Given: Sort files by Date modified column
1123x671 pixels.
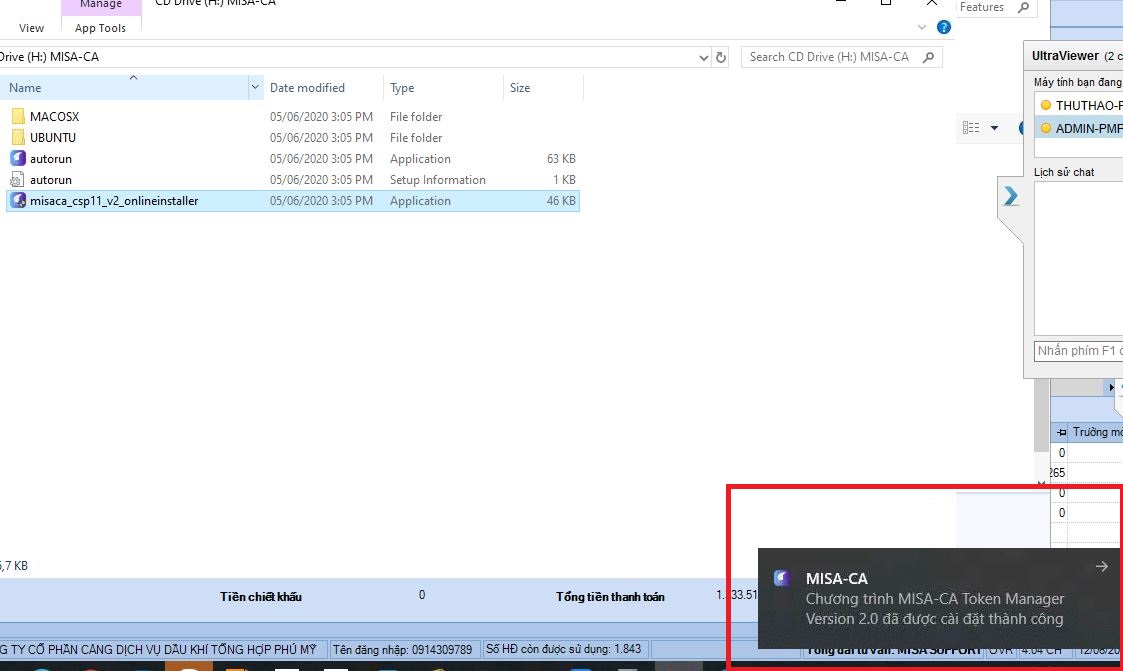Looking at the screenshot, I should pos(323,87).
